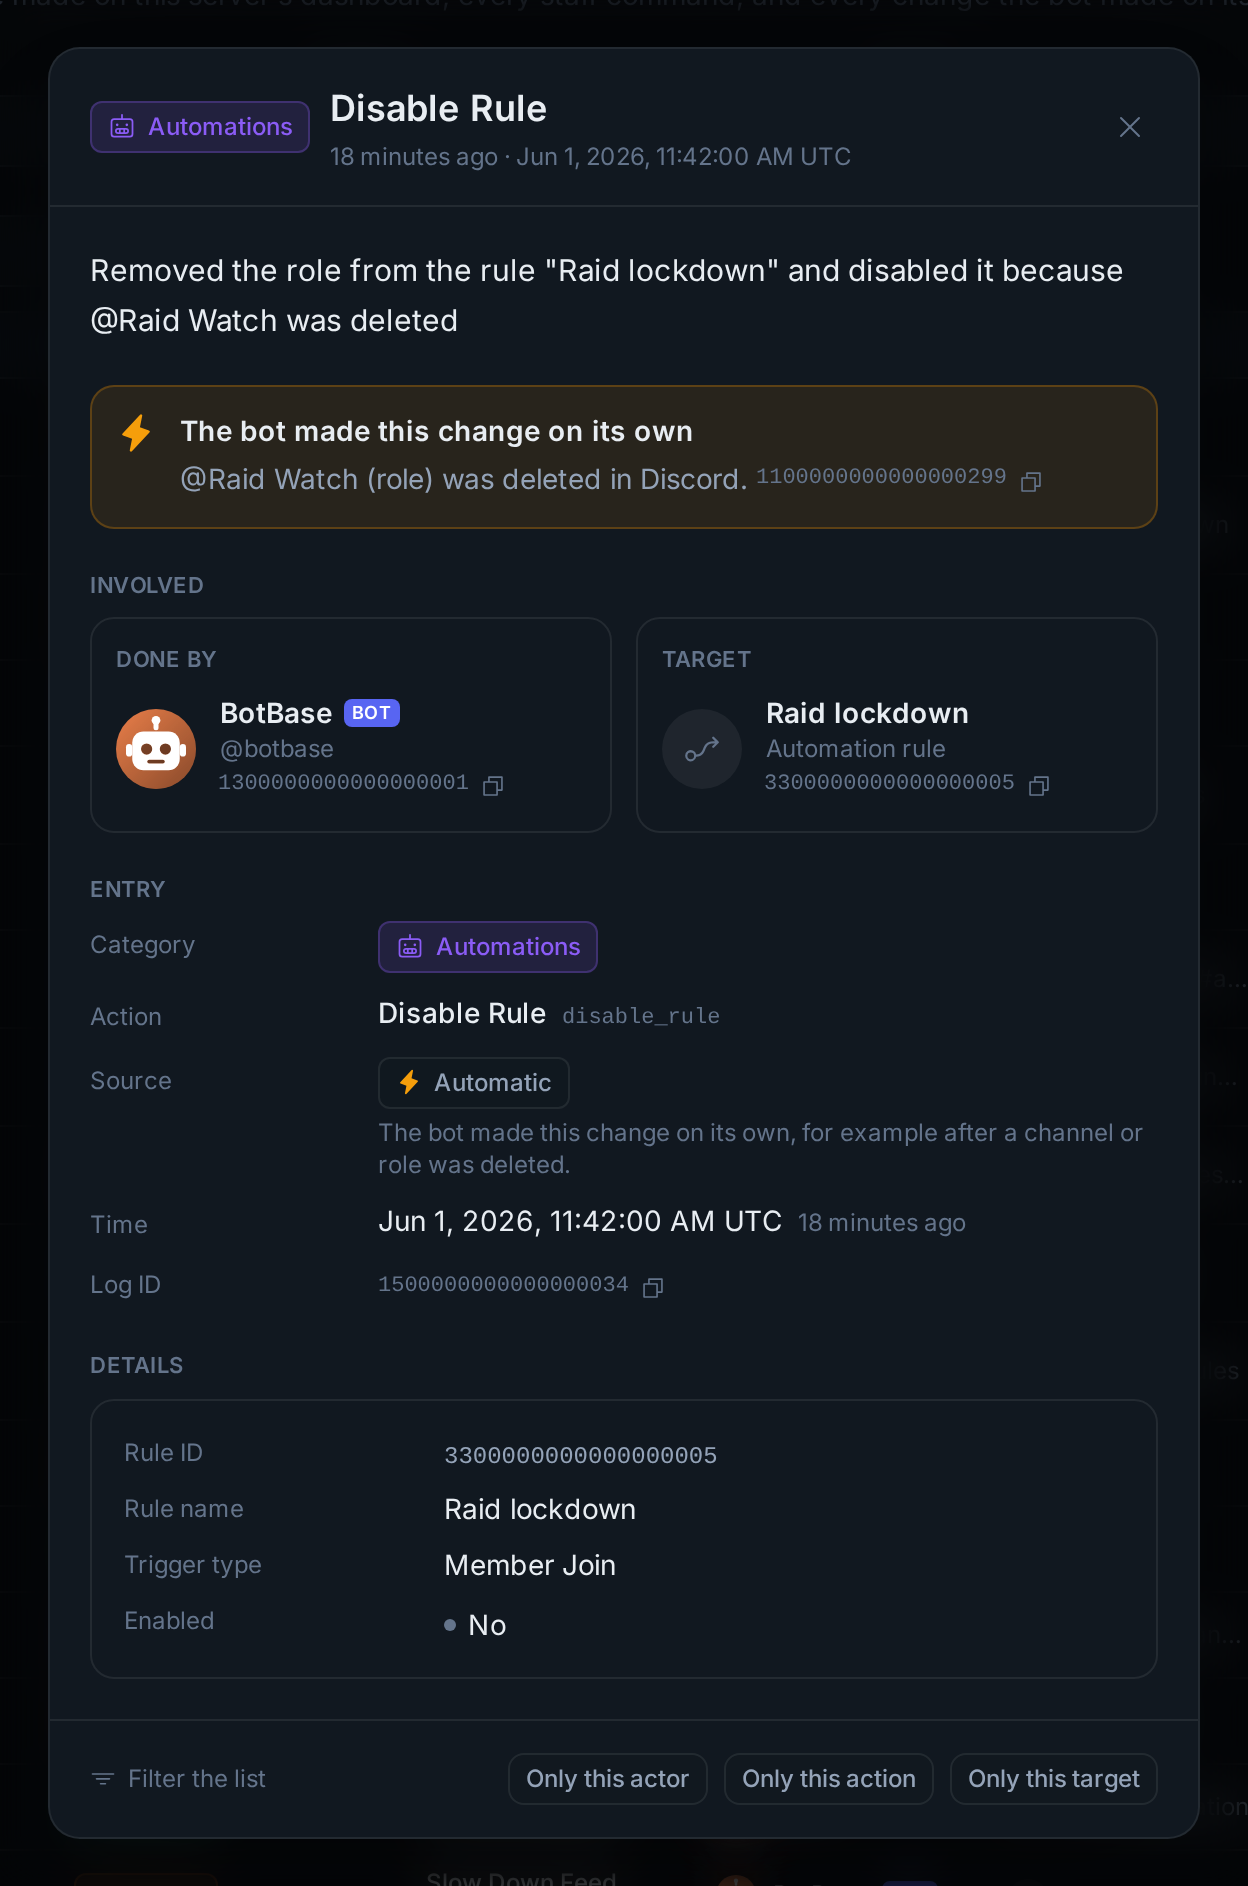Click the Rule ID value in Details
The width and height of the screenshot is (1248, 1886).
tap(581, 1456)
